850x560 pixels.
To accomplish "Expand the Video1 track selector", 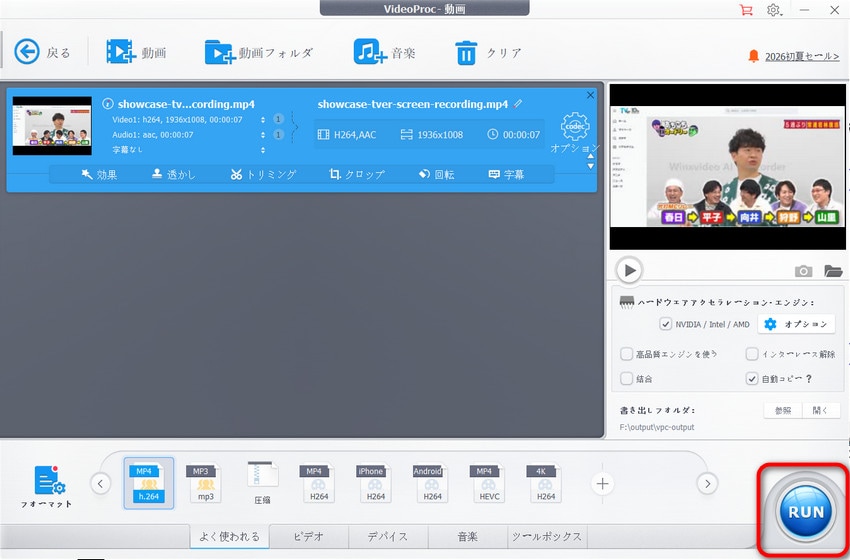I will coord(263,119).
